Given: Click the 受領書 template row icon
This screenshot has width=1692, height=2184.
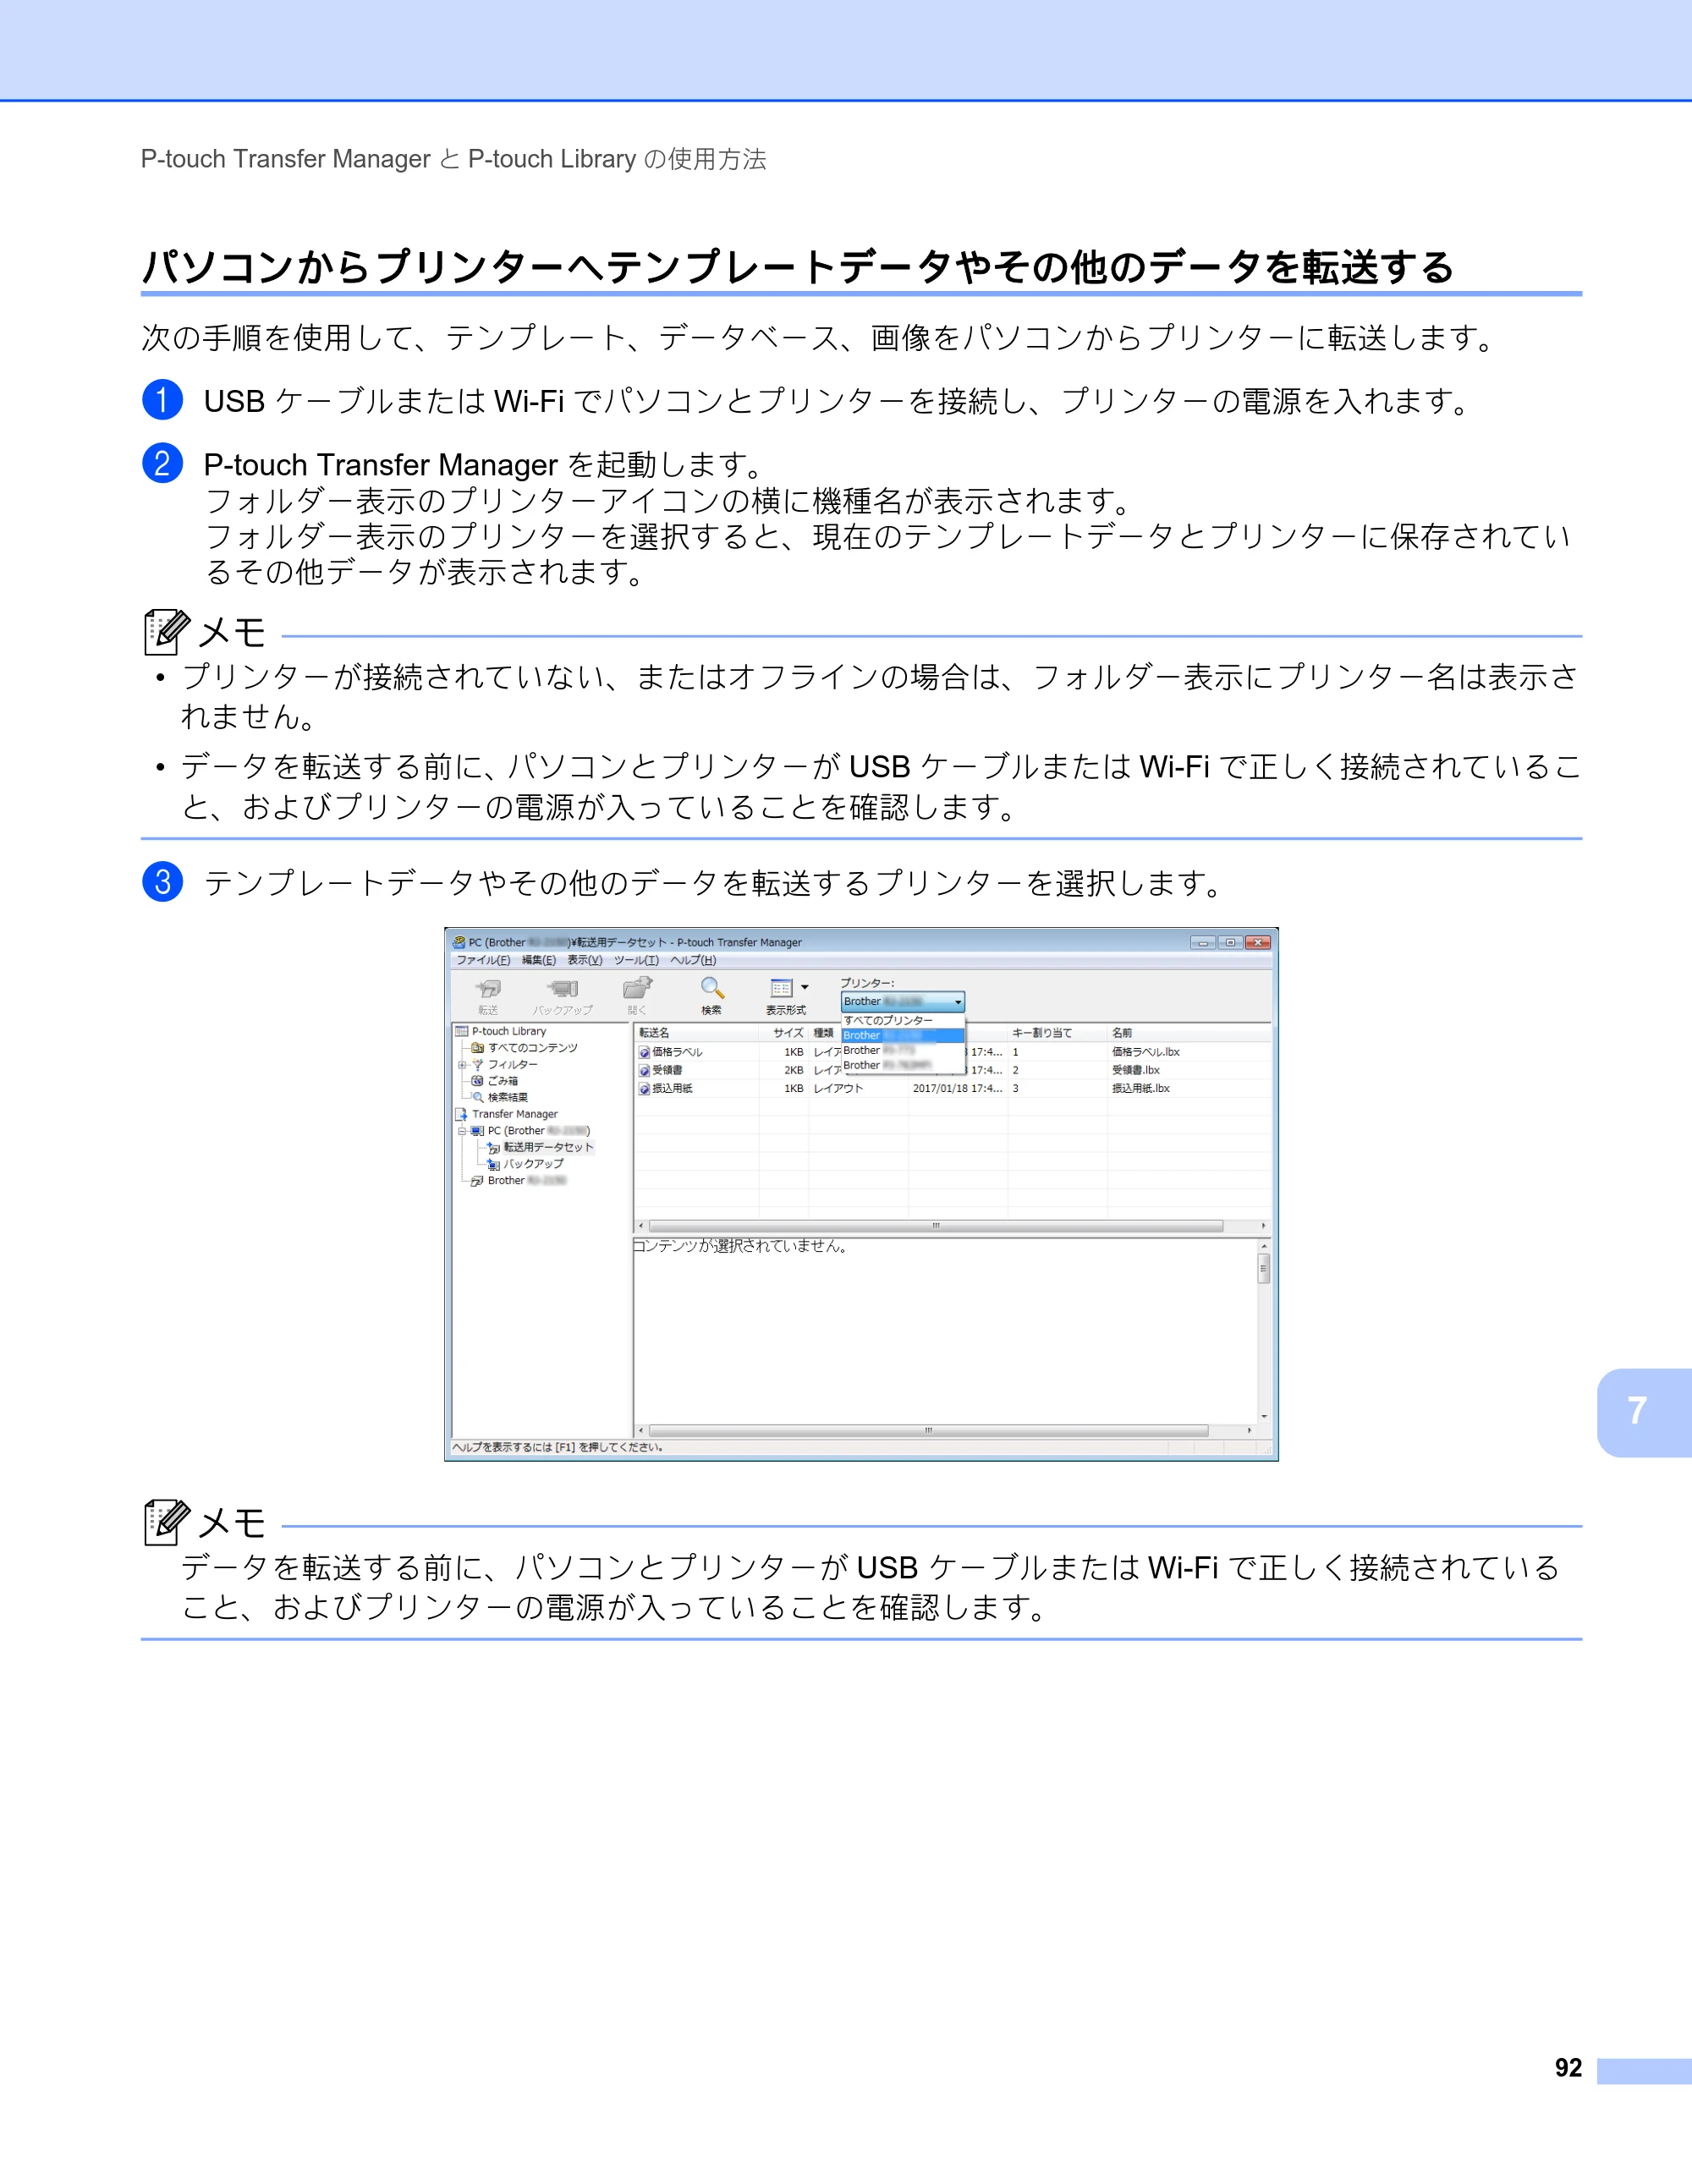Looking at the screenshot, I should point(644,1070).
